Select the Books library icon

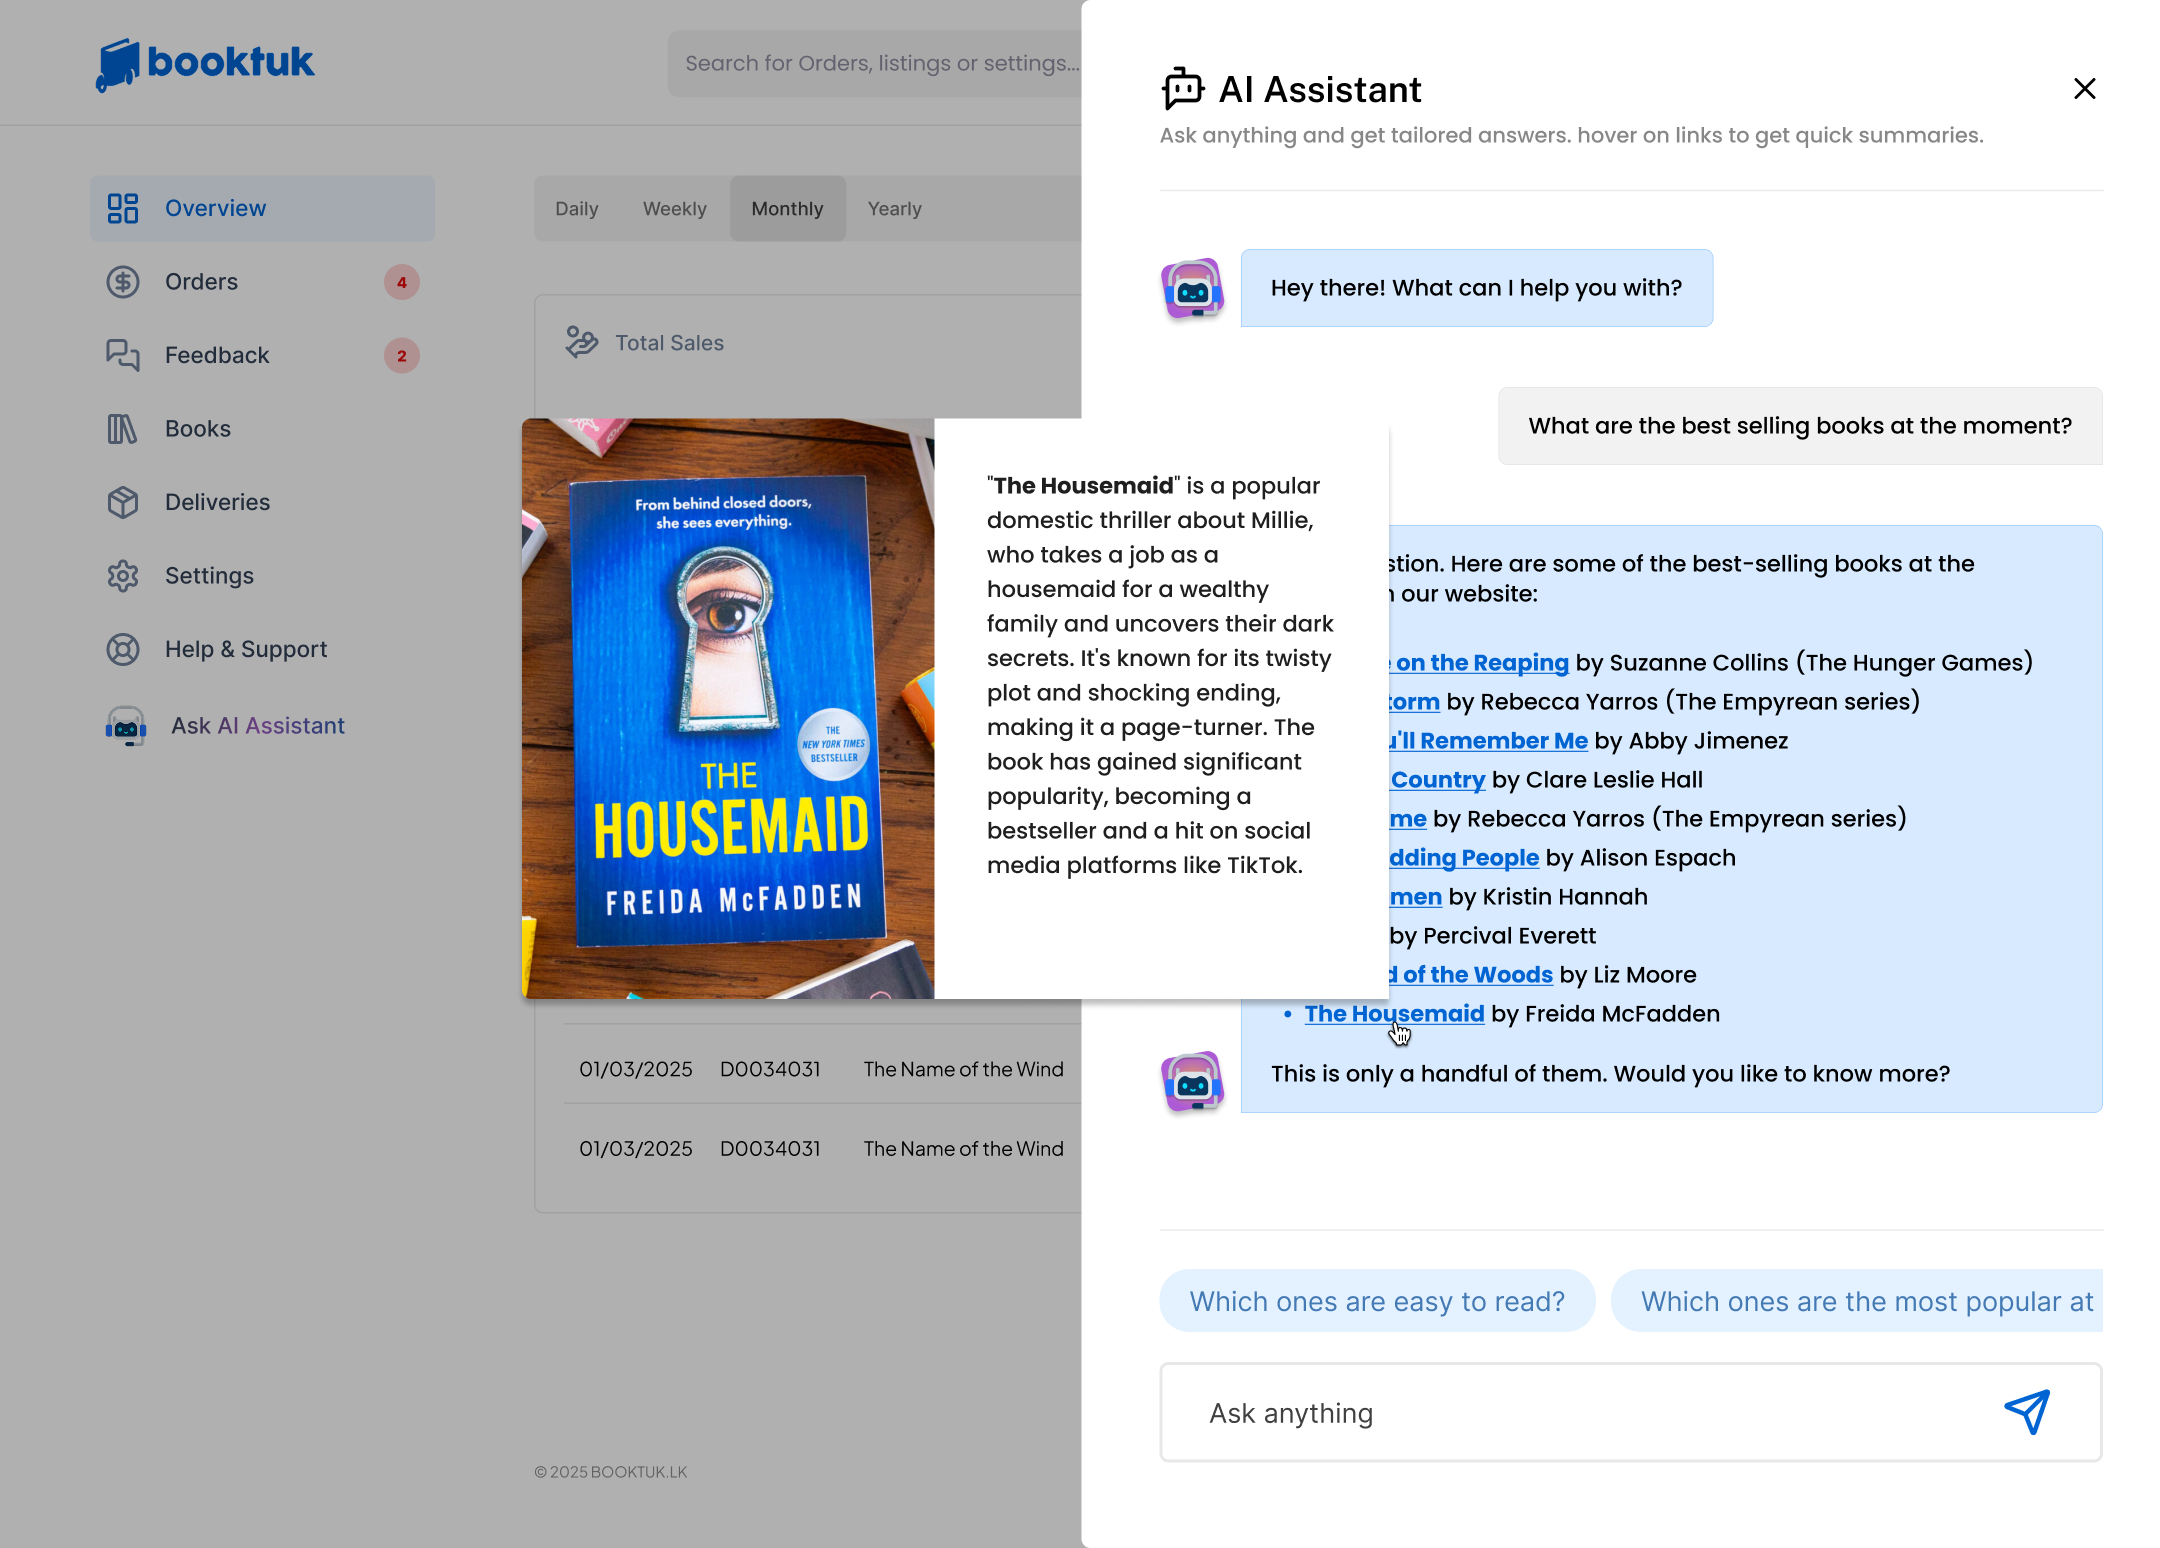point(123,429)
